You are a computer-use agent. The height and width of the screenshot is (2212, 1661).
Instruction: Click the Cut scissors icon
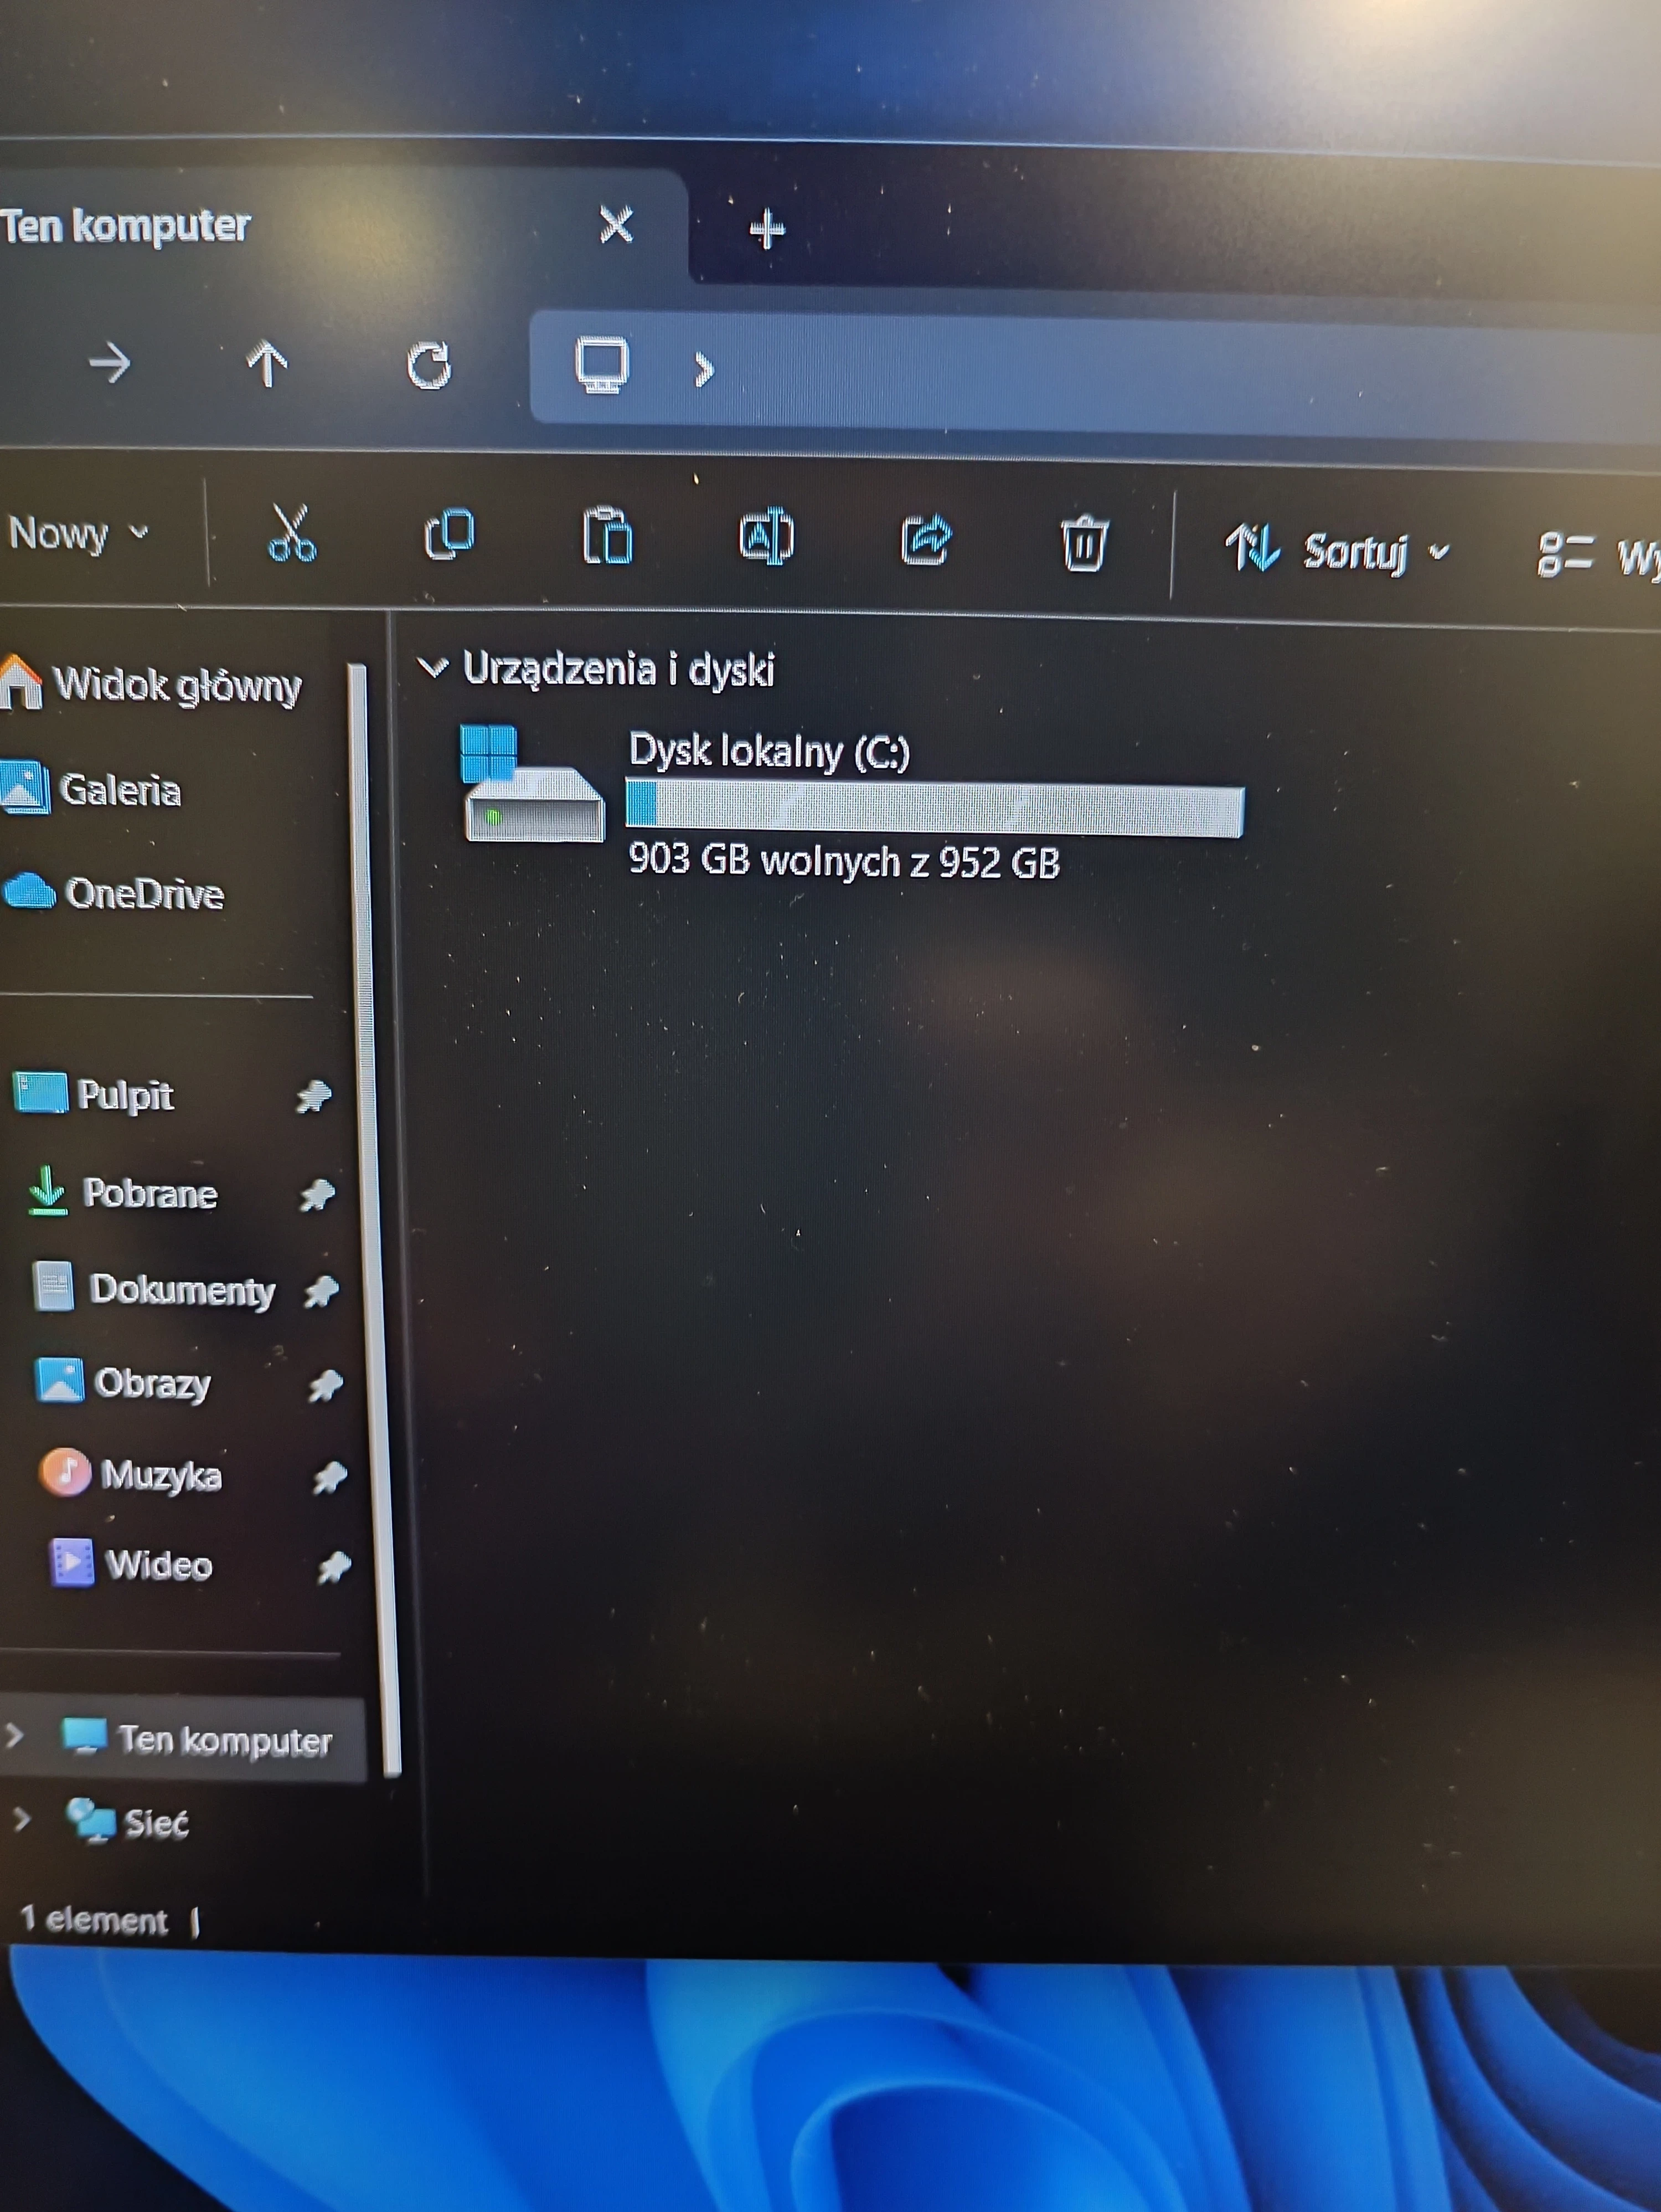[292, 534]
